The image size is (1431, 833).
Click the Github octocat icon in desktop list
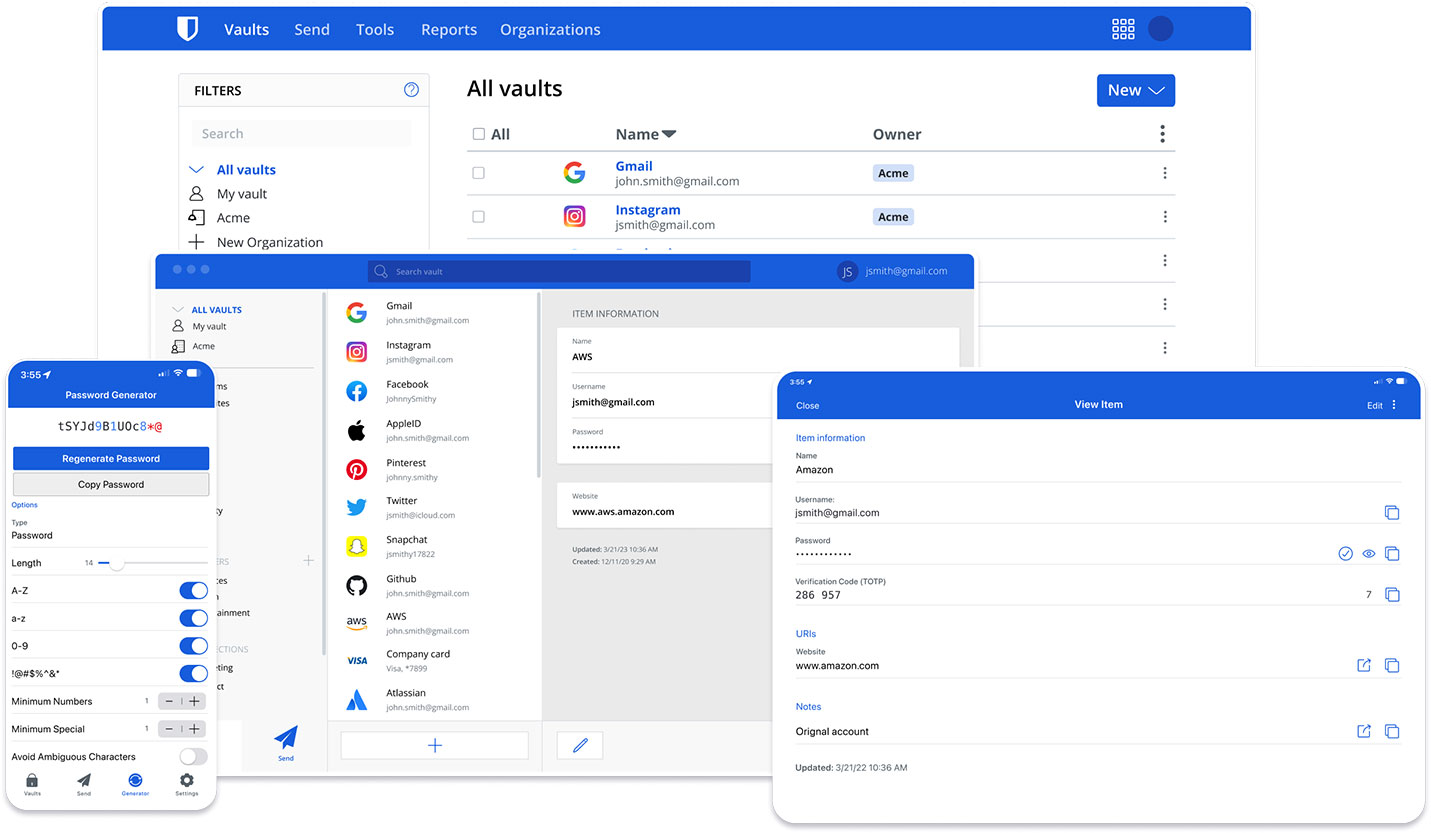[x=356, y=585]
